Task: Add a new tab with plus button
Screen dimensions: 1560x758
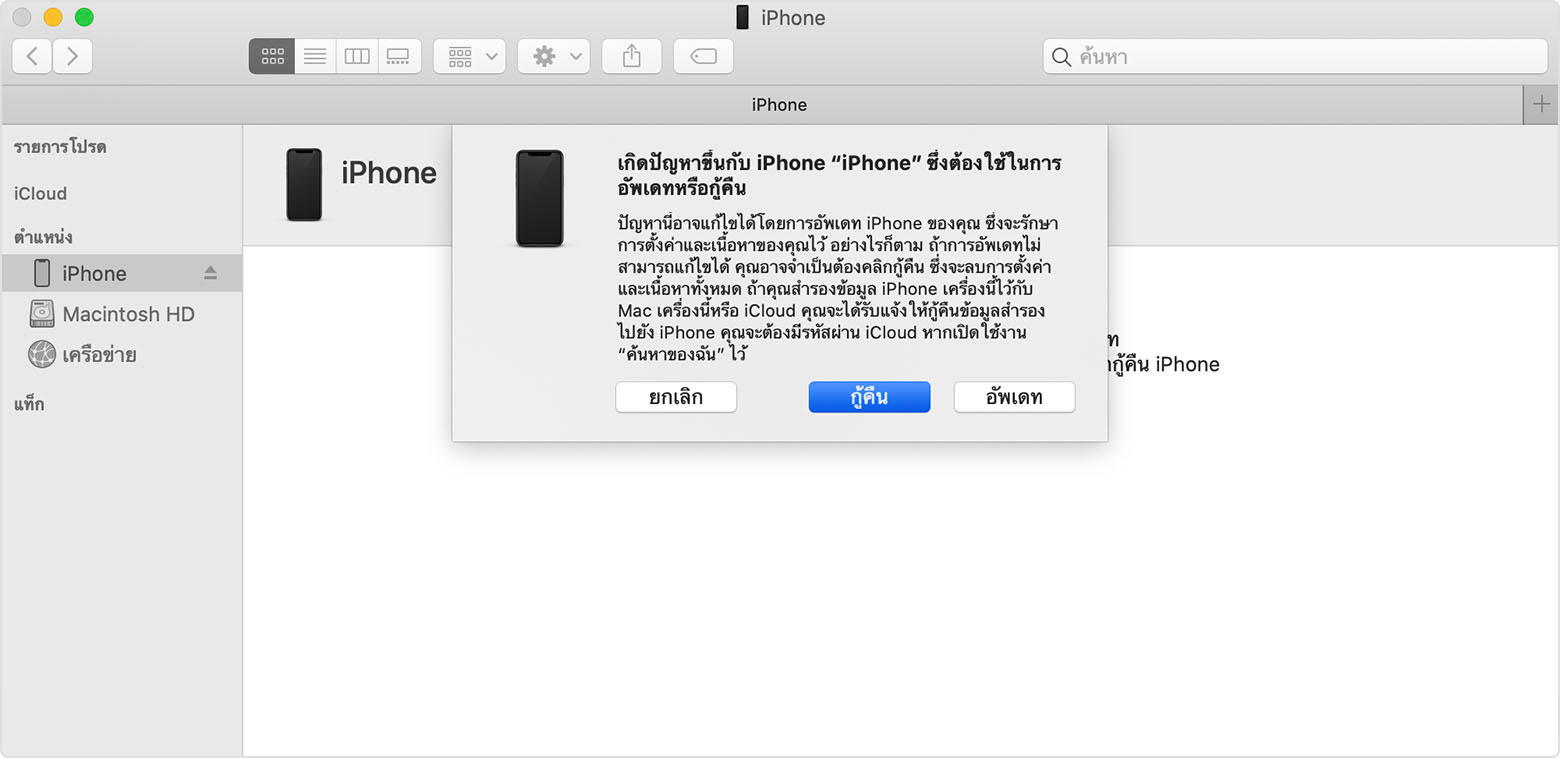Action: [x=1541, y=105]
